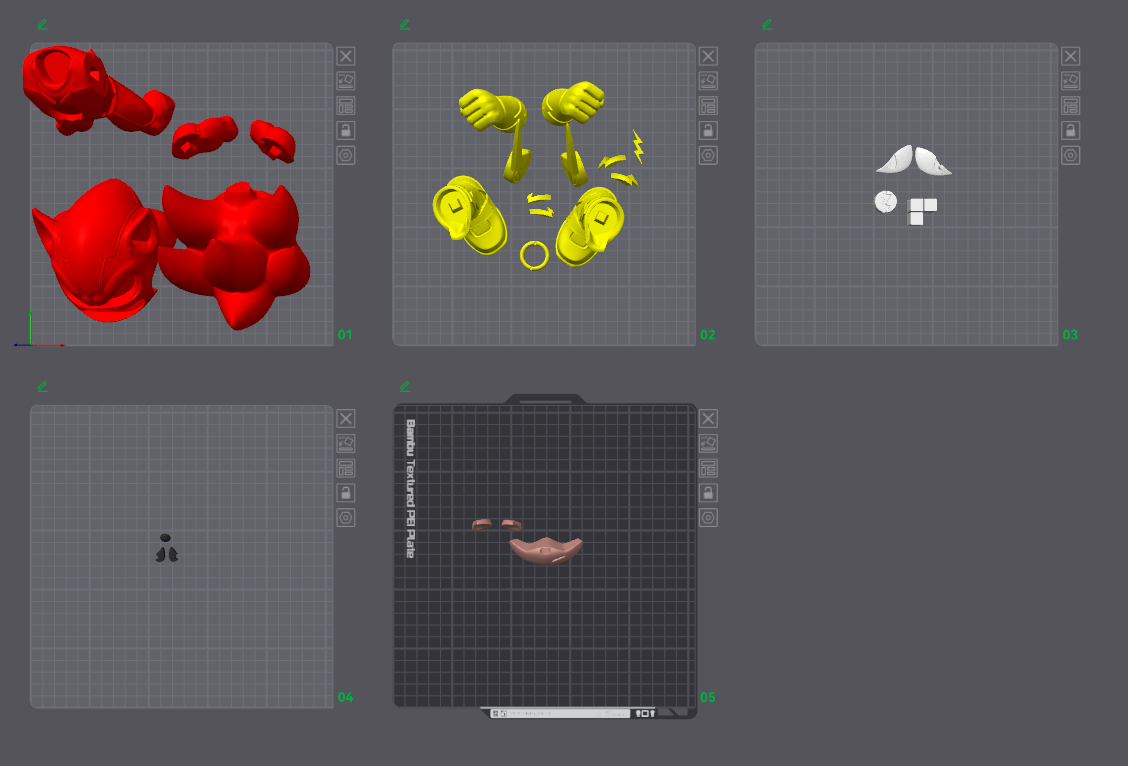Viewport: 1128px width, 766px height.
Task: Edit the name of plate 02
Action: (405, 24)
